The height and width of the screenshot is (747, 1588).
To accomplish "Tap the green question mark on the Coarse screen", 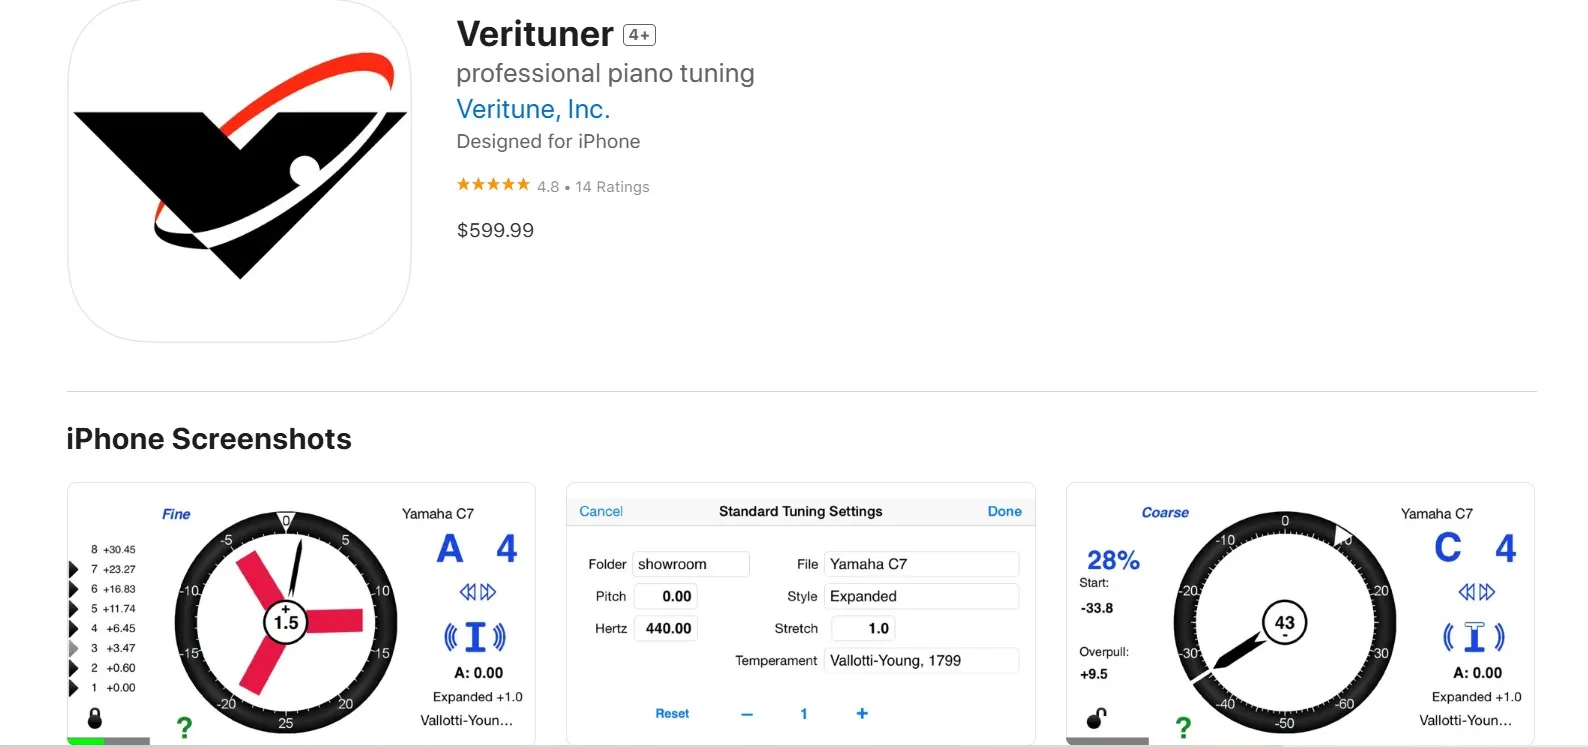I will coord(1184,727).
